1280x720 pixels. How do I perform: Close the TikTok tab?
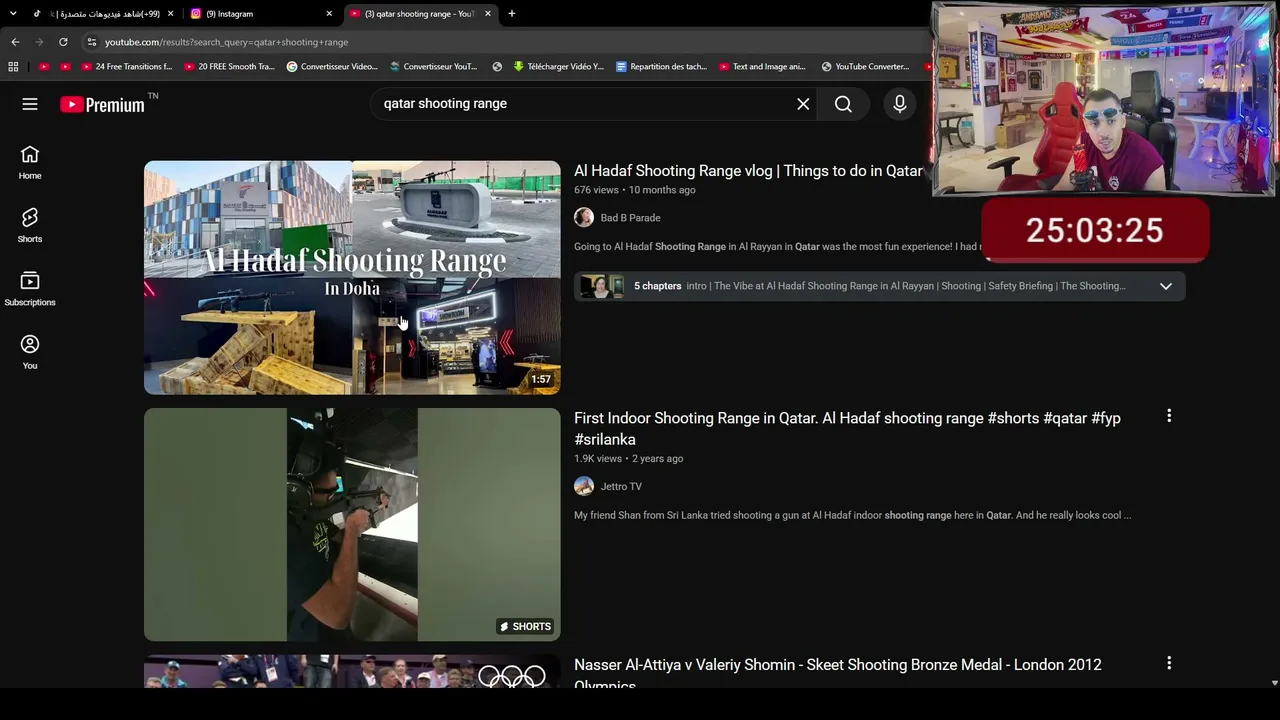pyautogui.click(x=171, y=14)
